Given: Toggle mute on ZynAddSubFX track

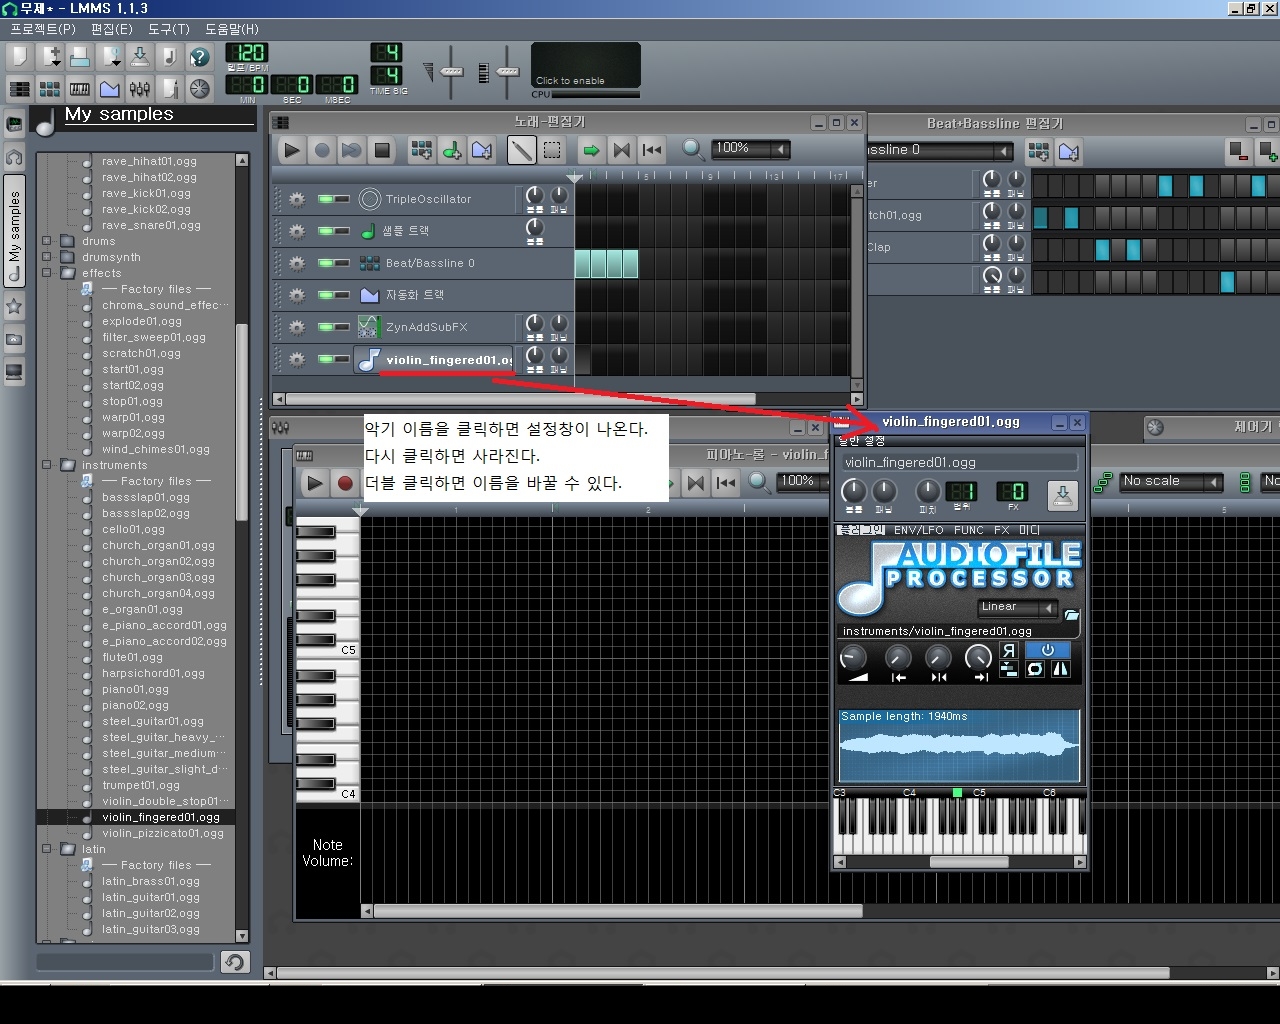Looking at the screenshot, I should 326,327.
